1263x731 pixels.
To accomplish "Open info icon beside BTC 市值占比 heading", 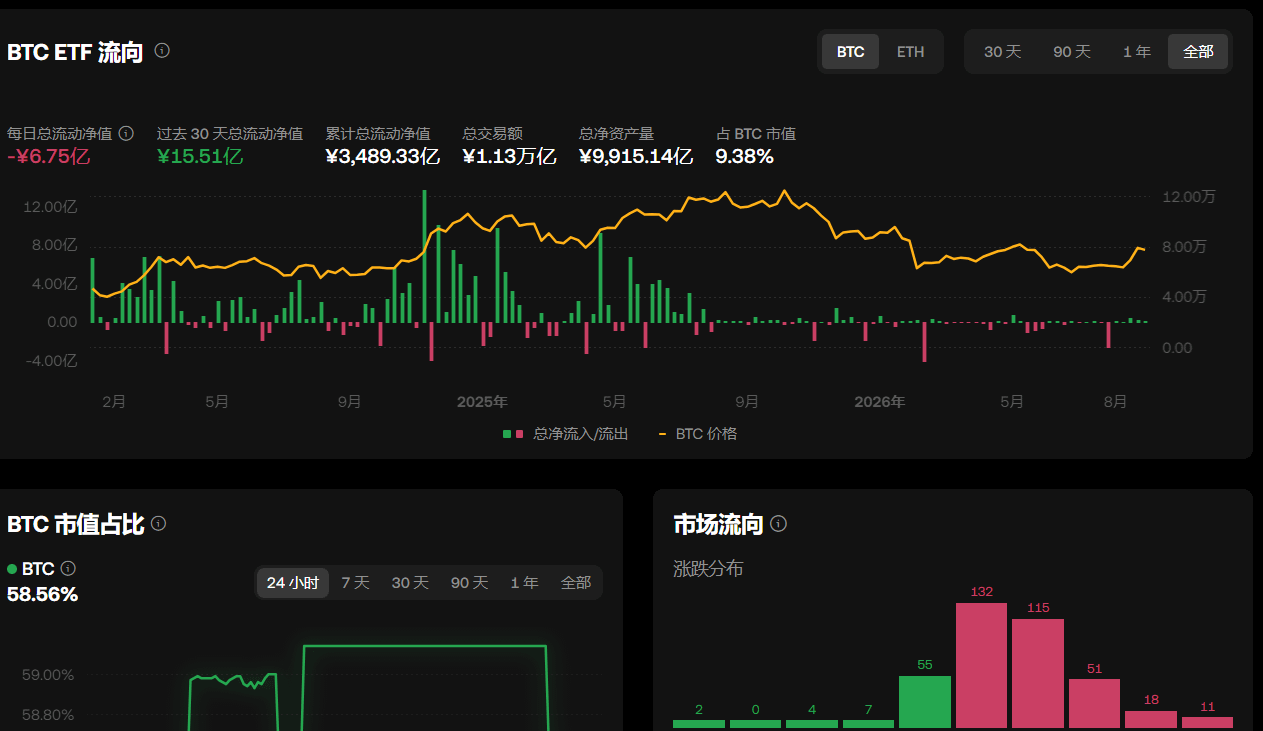I will coord(158,523).
